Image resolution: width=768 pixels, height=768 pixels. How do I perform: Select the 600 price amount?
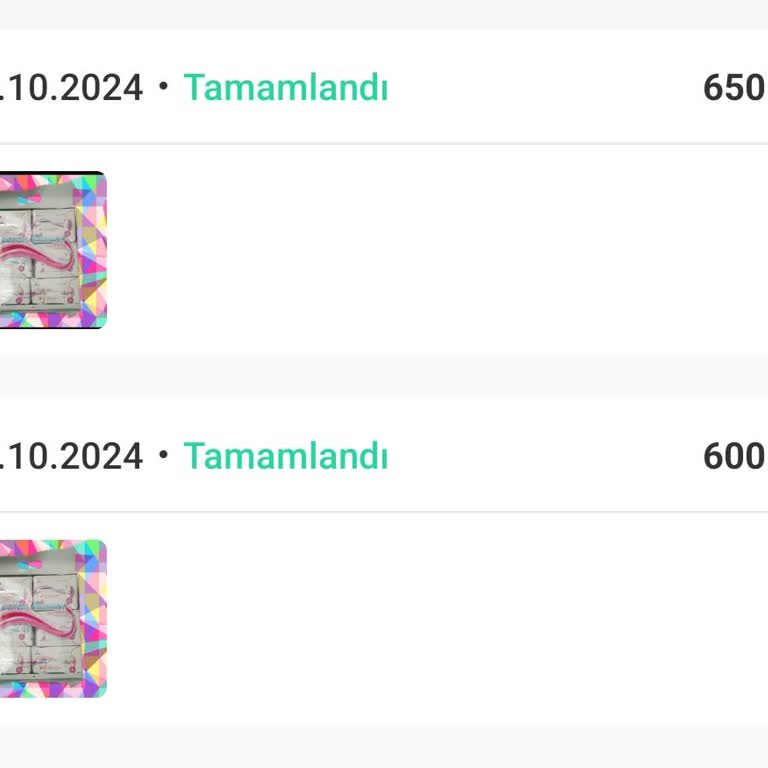(734, 456)
